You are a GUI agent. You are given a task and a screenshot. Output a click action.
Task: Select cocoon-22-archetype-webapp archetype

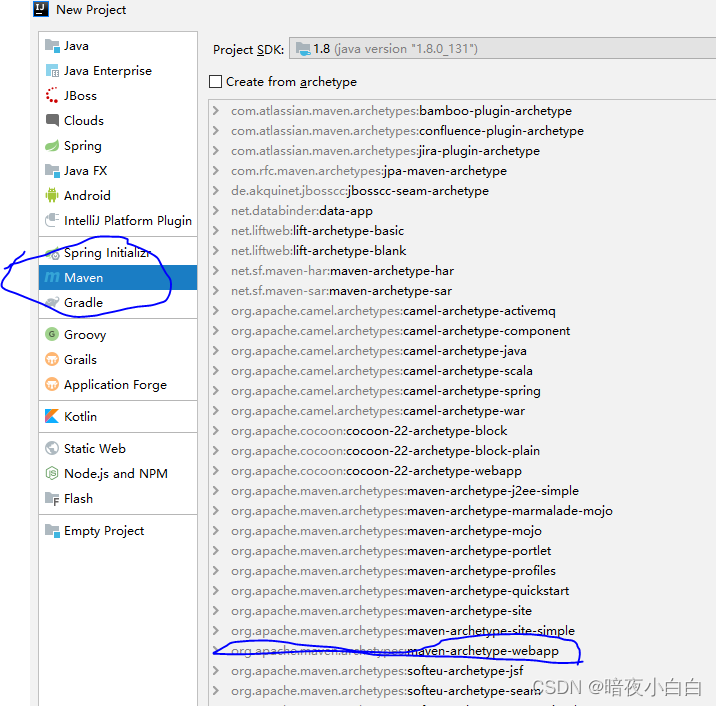tap(376, 471)
